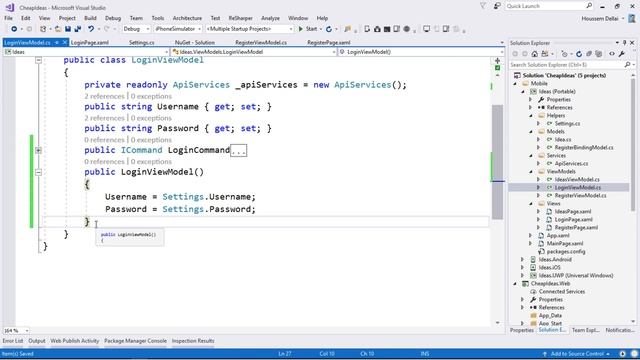Click the status bar notification bell icon
This screenshot has height=360, width=640.
click(x=622, y=354)
